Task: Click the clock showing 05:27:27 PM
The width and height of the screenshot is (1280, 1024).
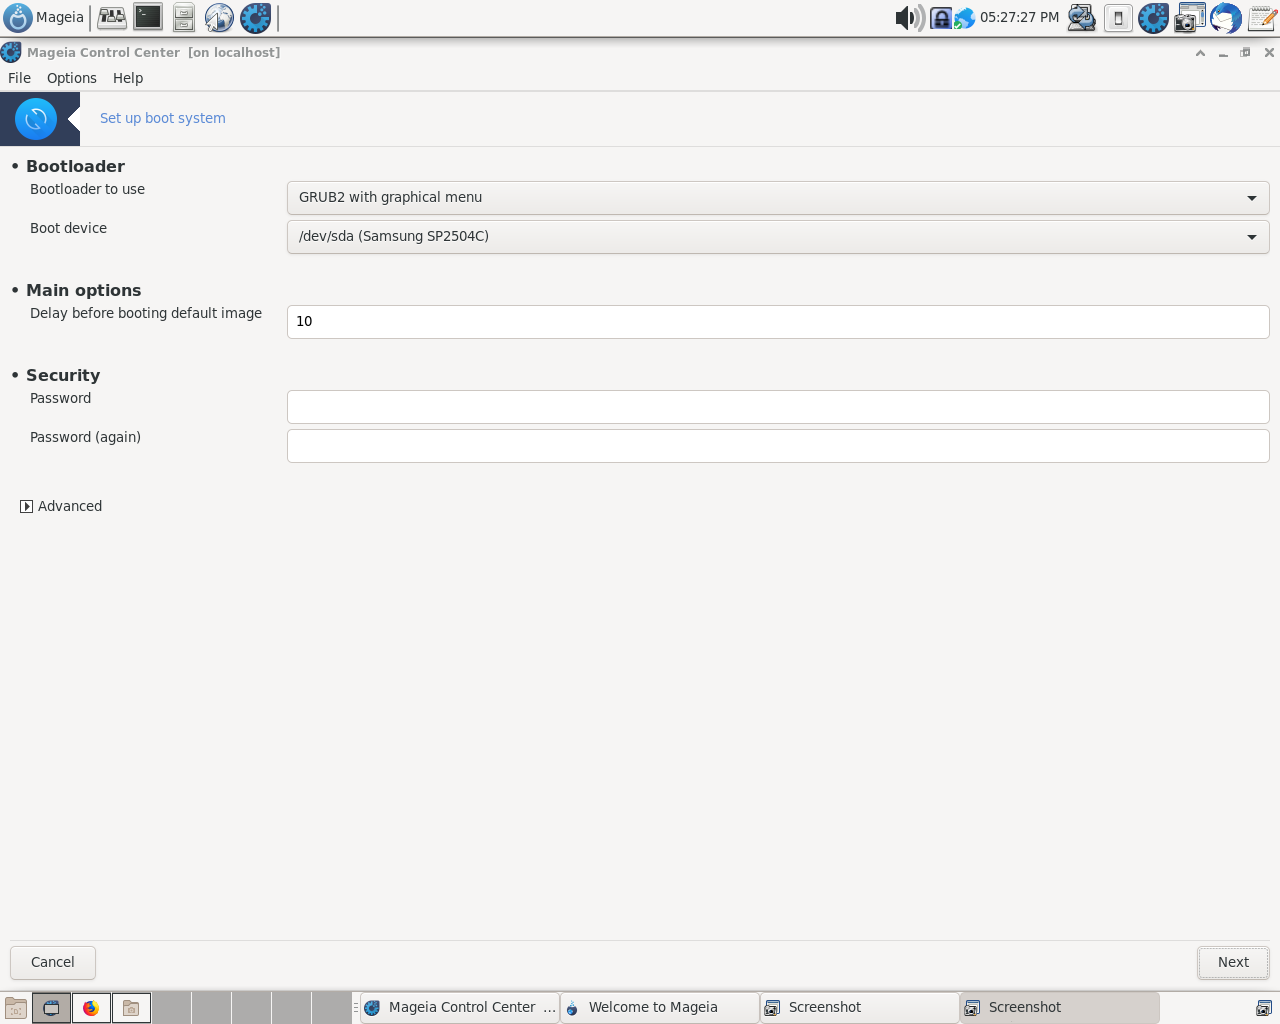Action: (x=1019, y=17)
